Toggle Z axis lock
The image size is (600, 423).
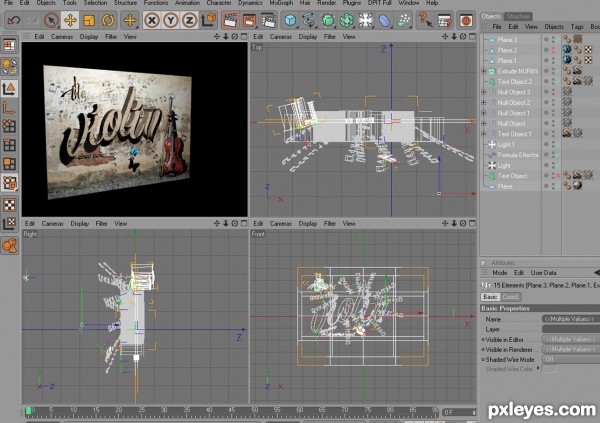tap(189, 20)
